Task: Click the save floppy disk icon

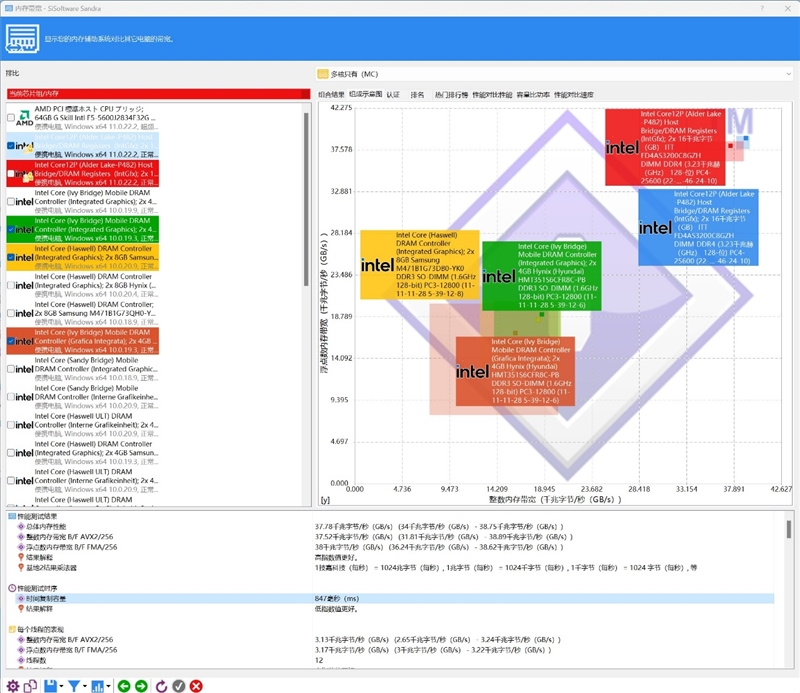Action: [50, 685]
